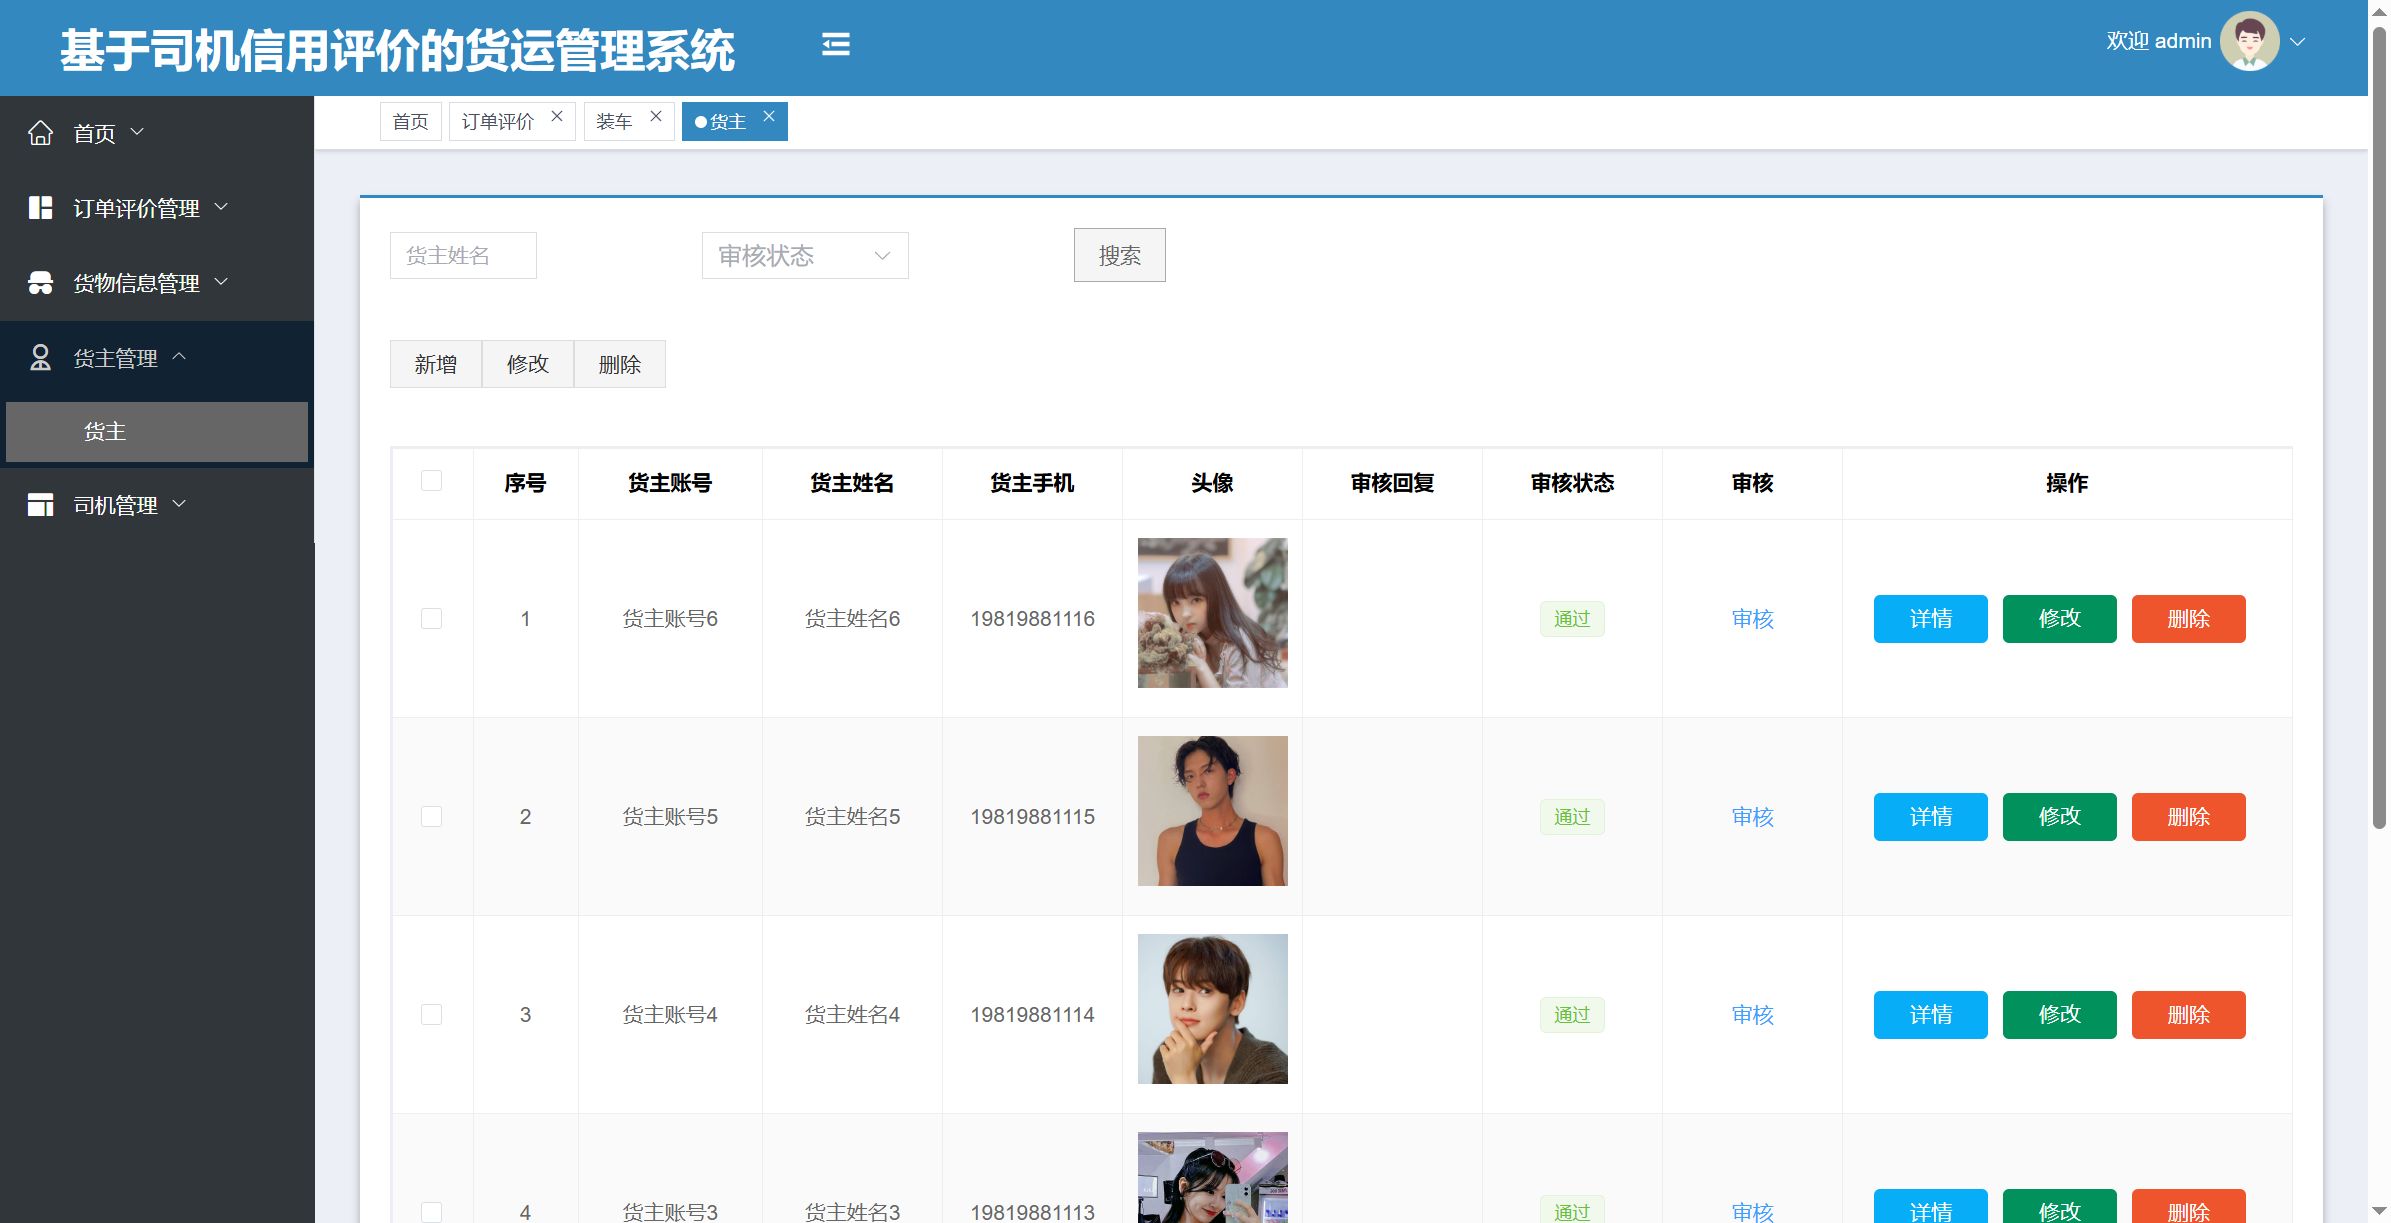The image size is (2391, 1223).
Task: Expand the 首页 sidebar menu
Action: 137,132
